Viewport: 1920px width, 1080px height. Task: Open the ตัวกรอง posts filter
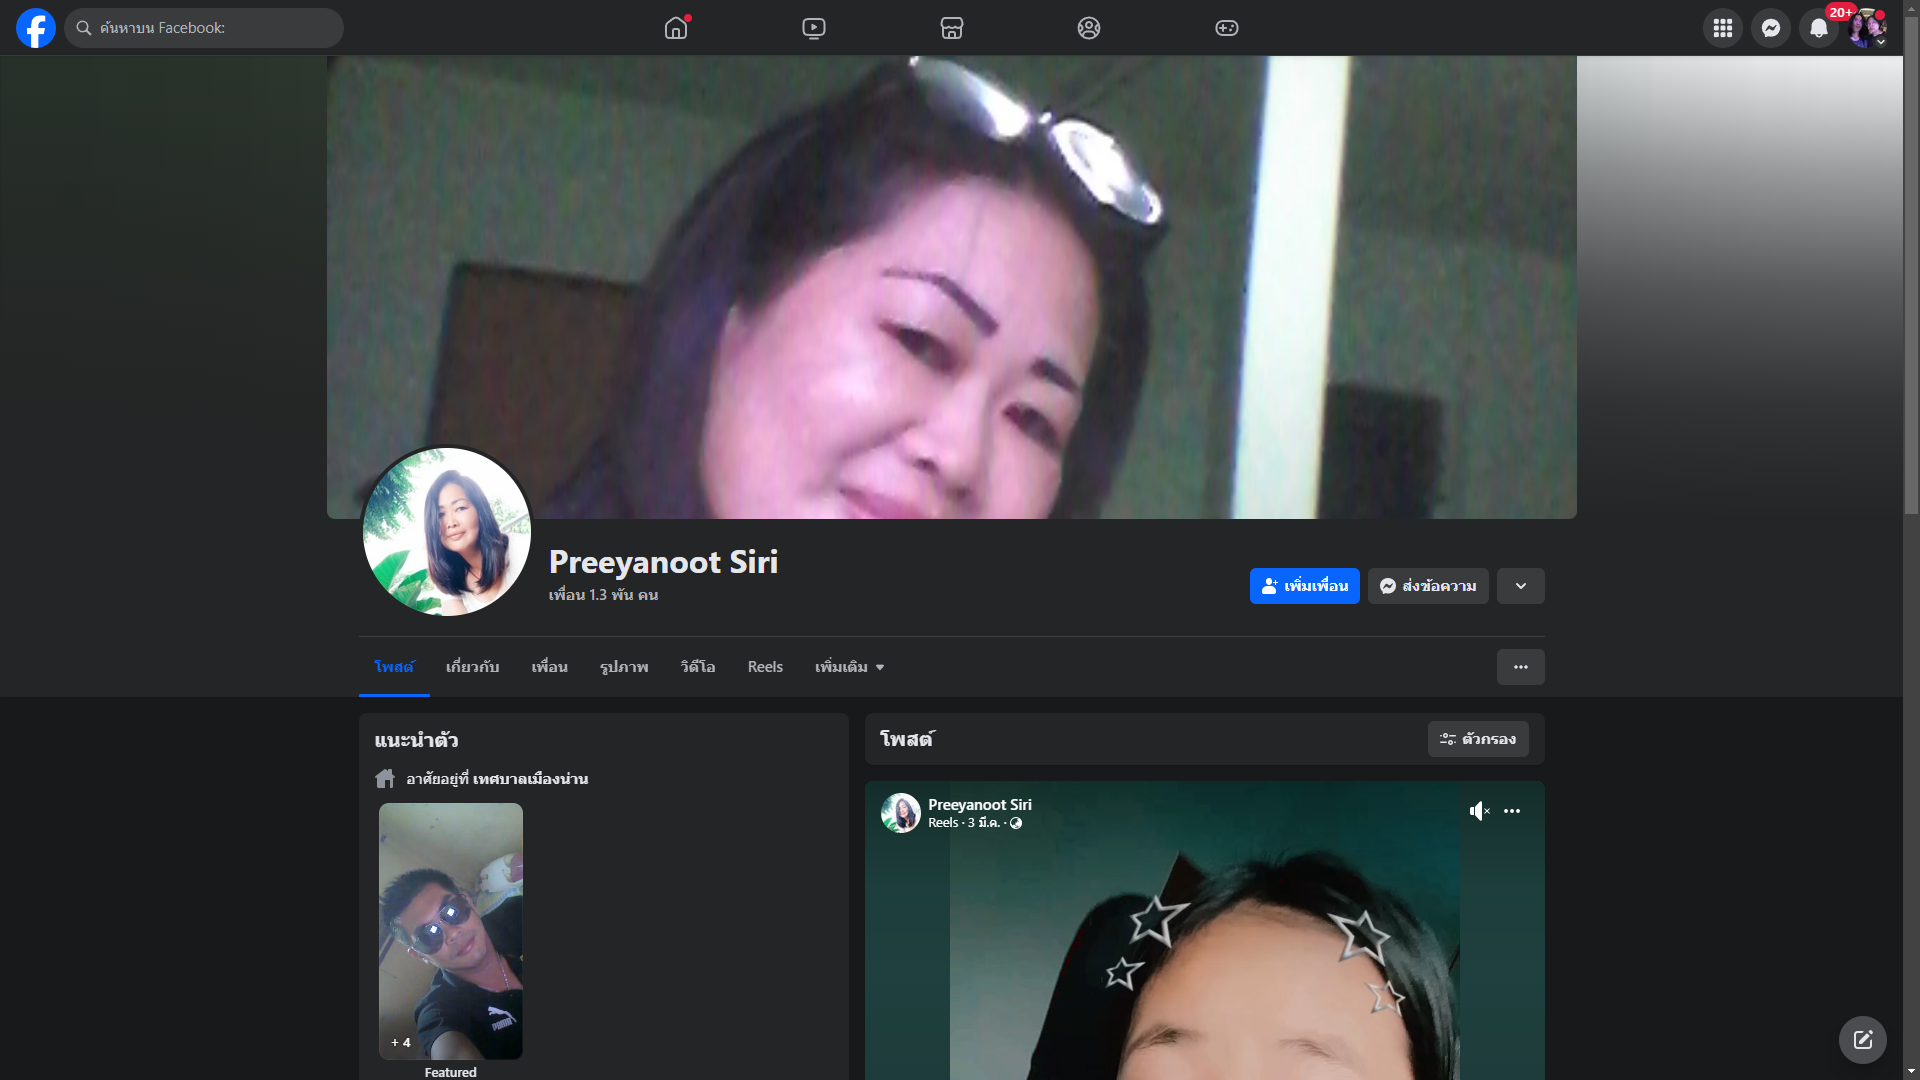coord(1477,739)
